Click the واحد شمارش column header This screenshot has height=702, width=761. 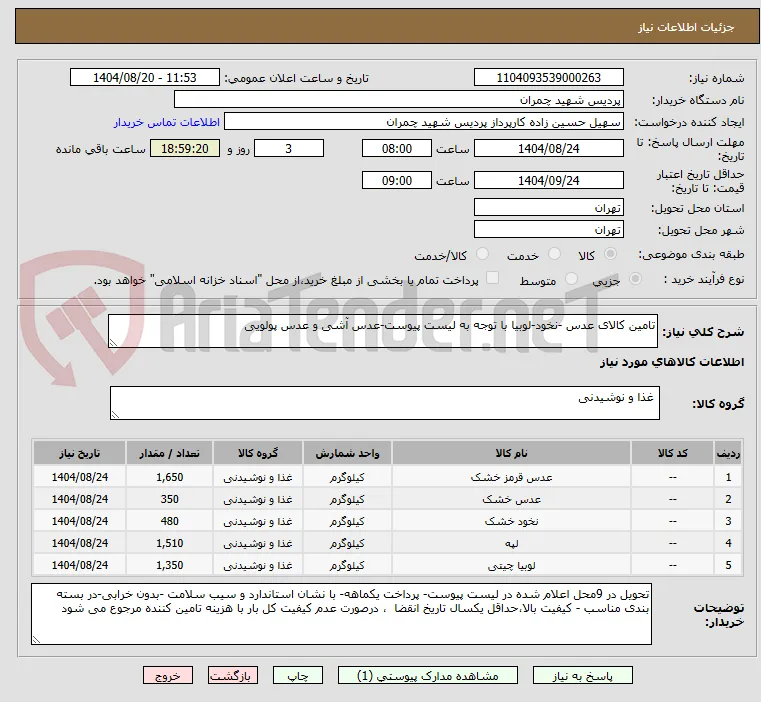point(347,453)
